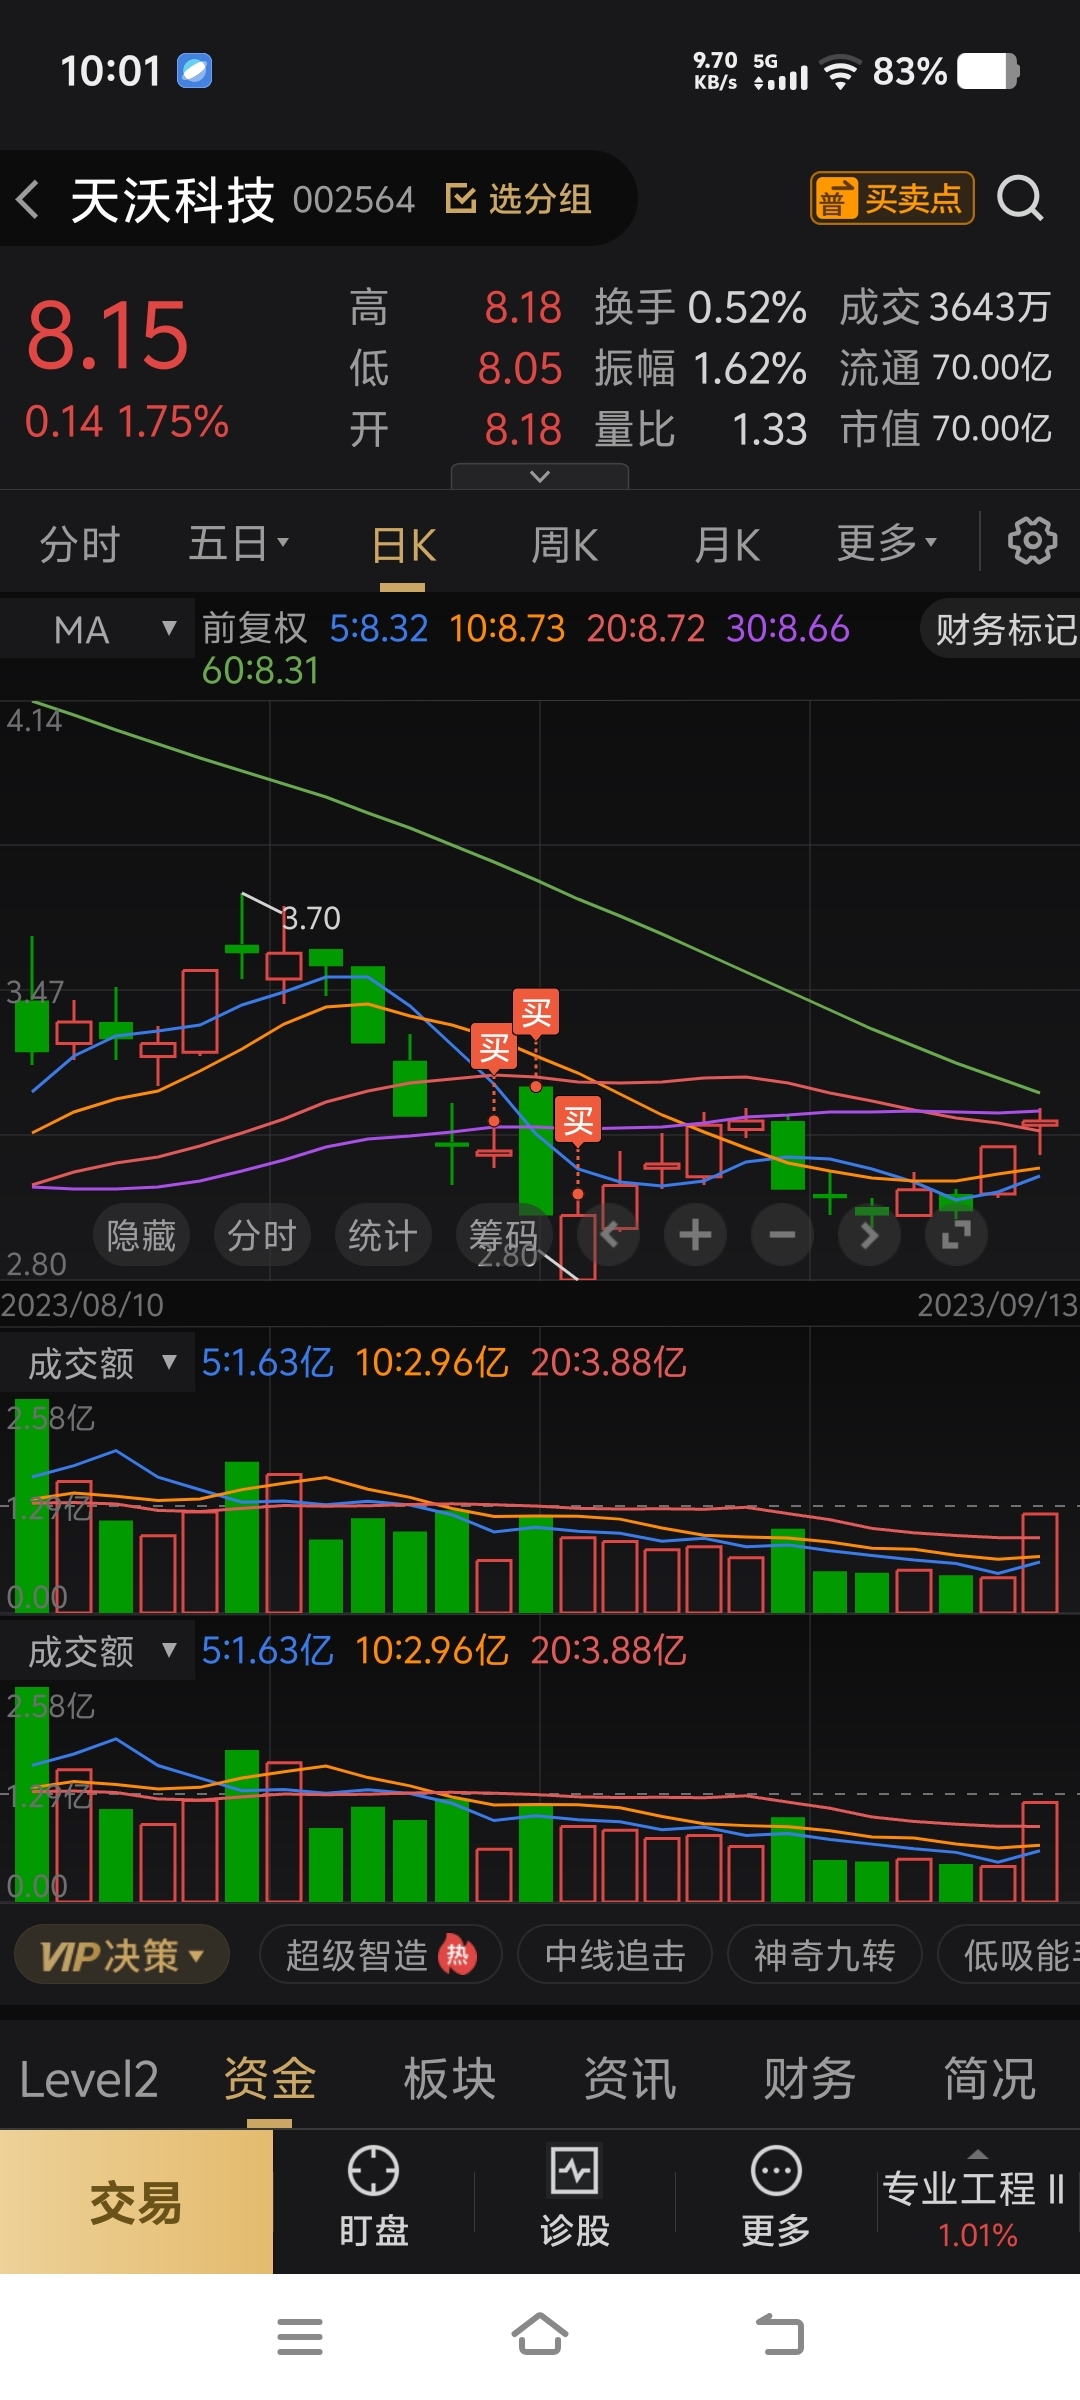Tap the 3.70 high price label
This screenshot has width=1080, height=2400.
coord(311,918)
